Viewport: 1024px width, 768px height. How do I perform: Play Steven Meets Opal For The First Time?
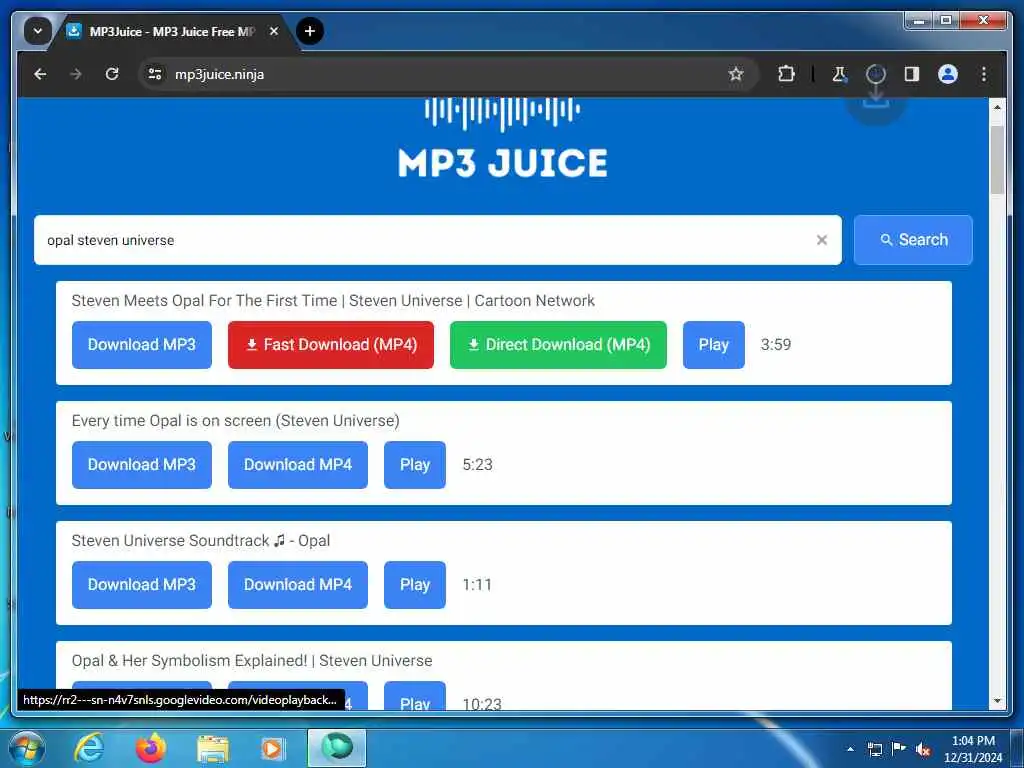[714, 345]
